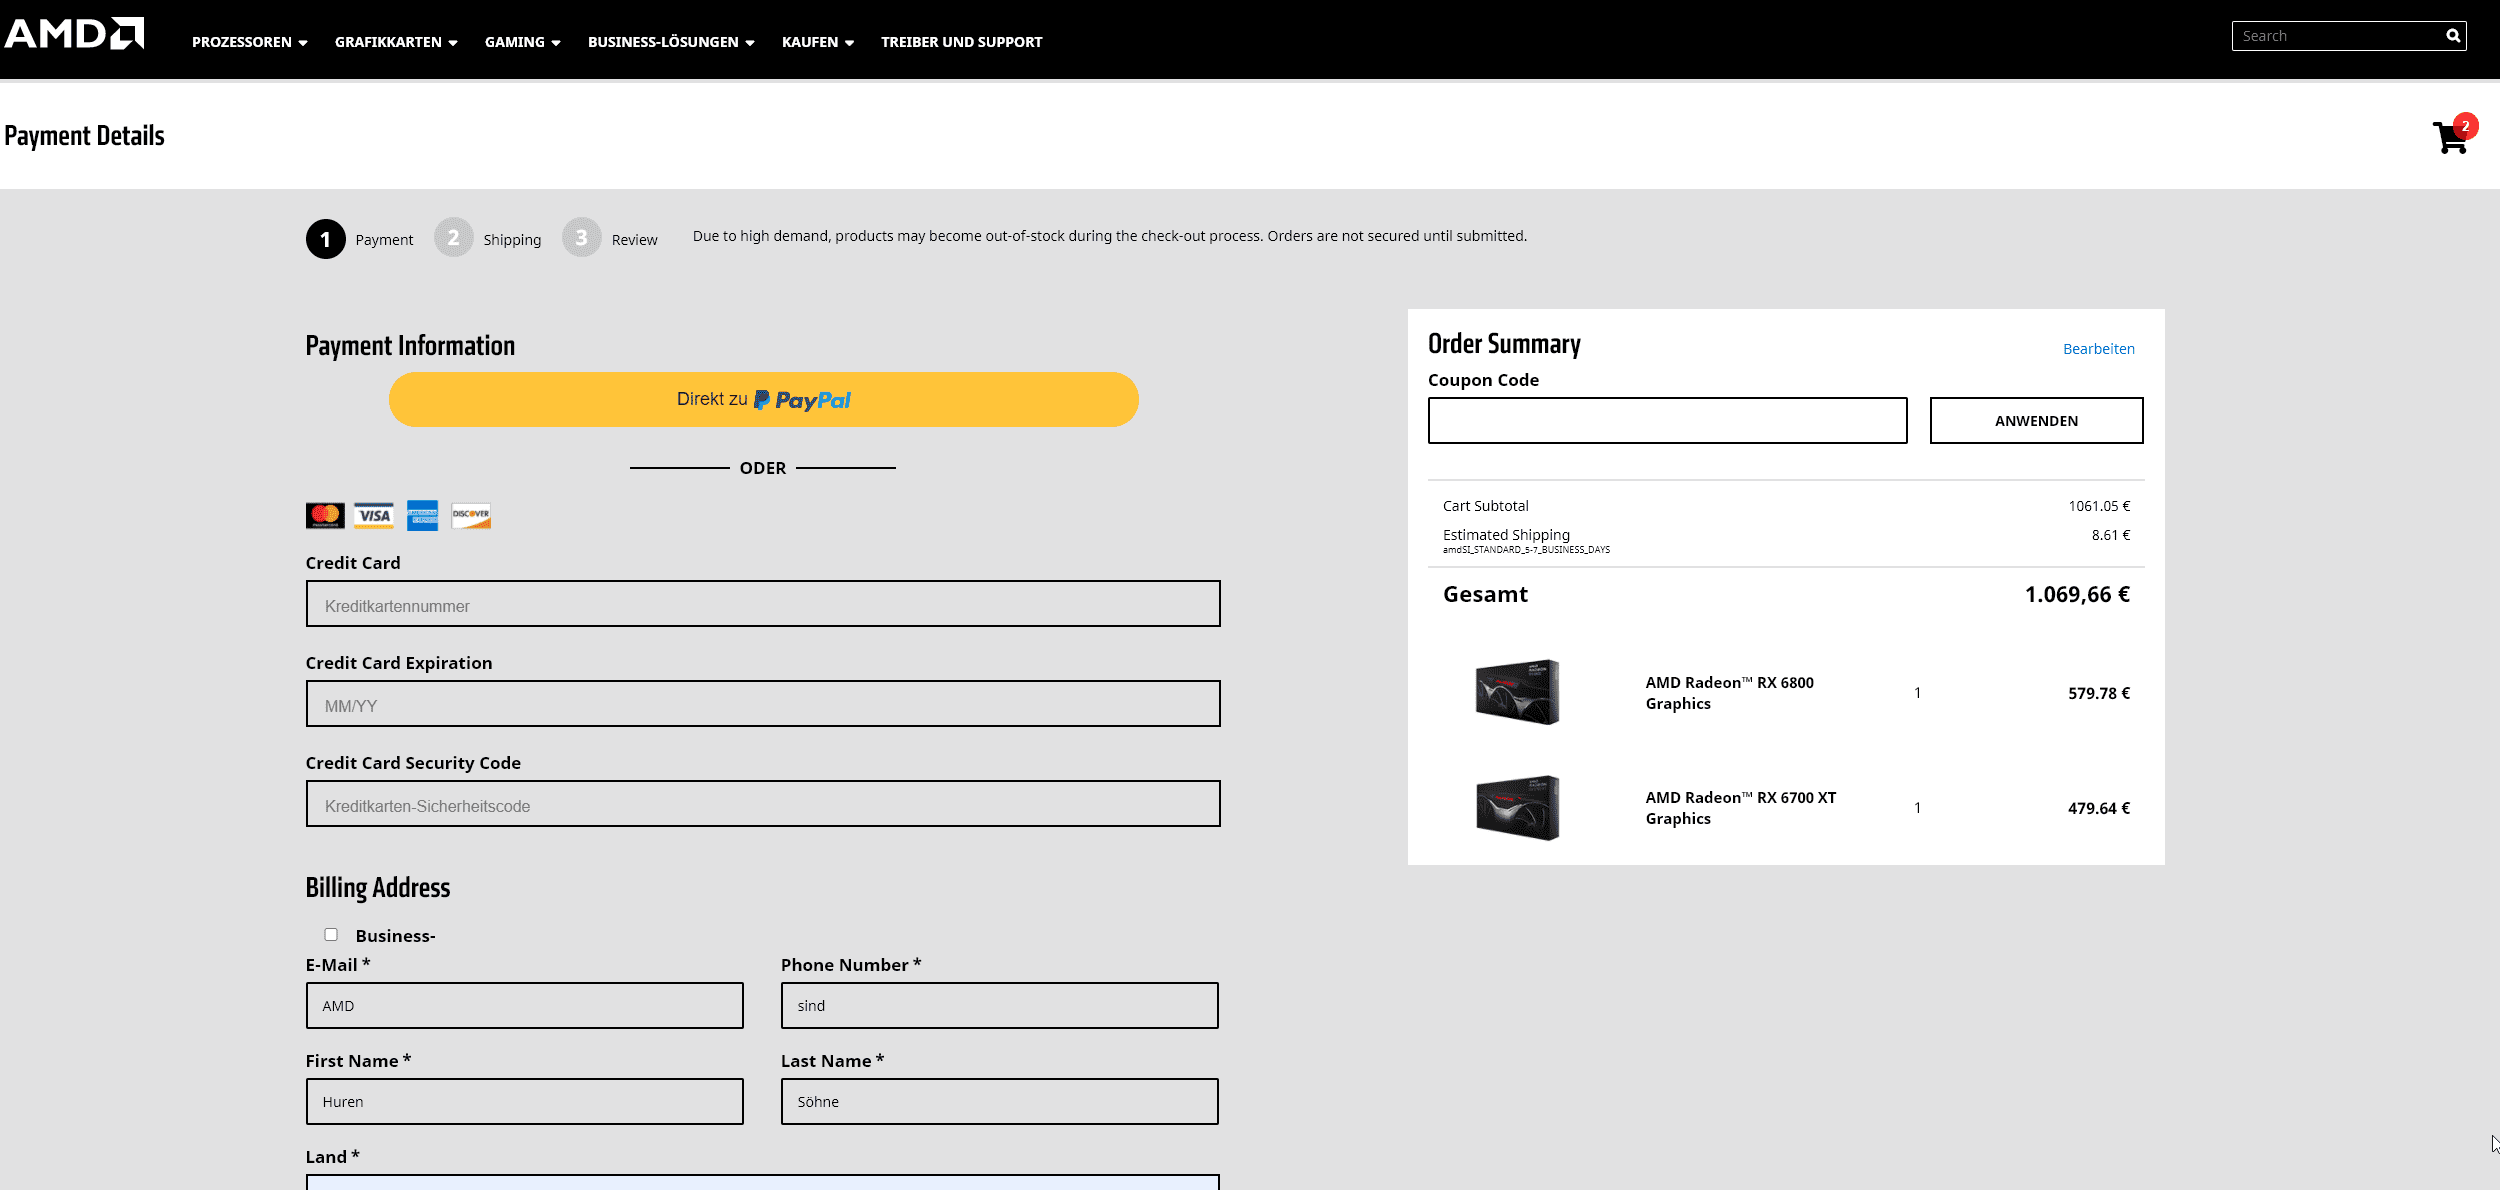Click the Anwenden coupon button
2500x1190 pixels.
point(2036,420)
